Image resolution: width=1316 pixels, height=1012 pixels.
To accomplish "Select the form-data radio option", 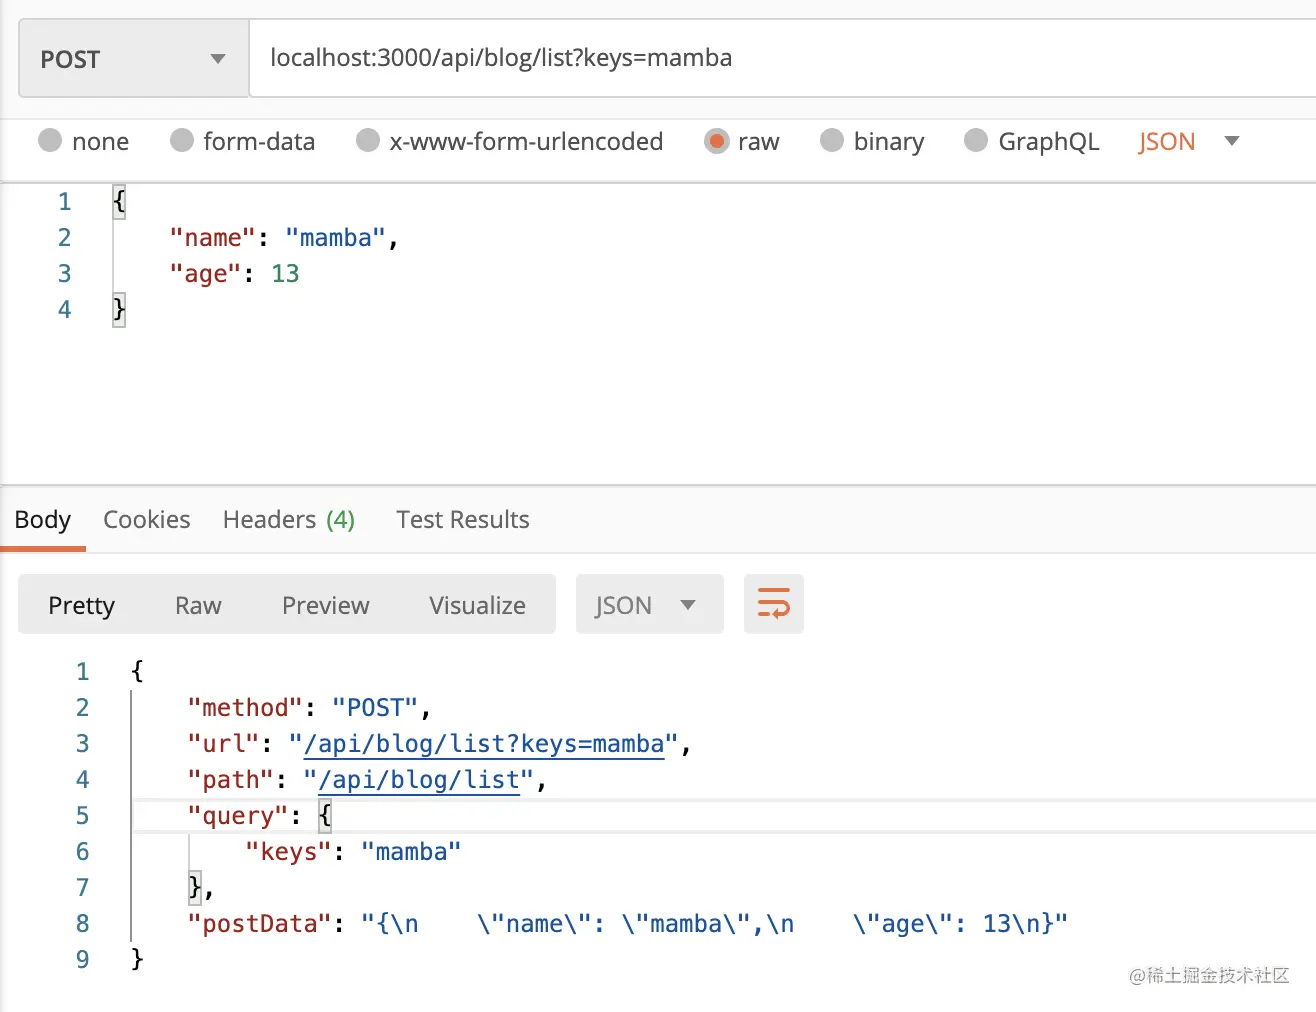I will (182, 141).
